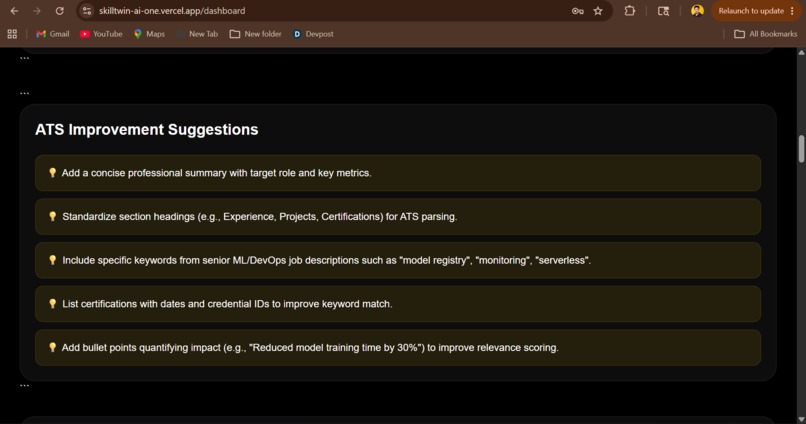
Task: Open the Extensions puzzle icon
Action: pyautogui.click(x=630, y=11)
